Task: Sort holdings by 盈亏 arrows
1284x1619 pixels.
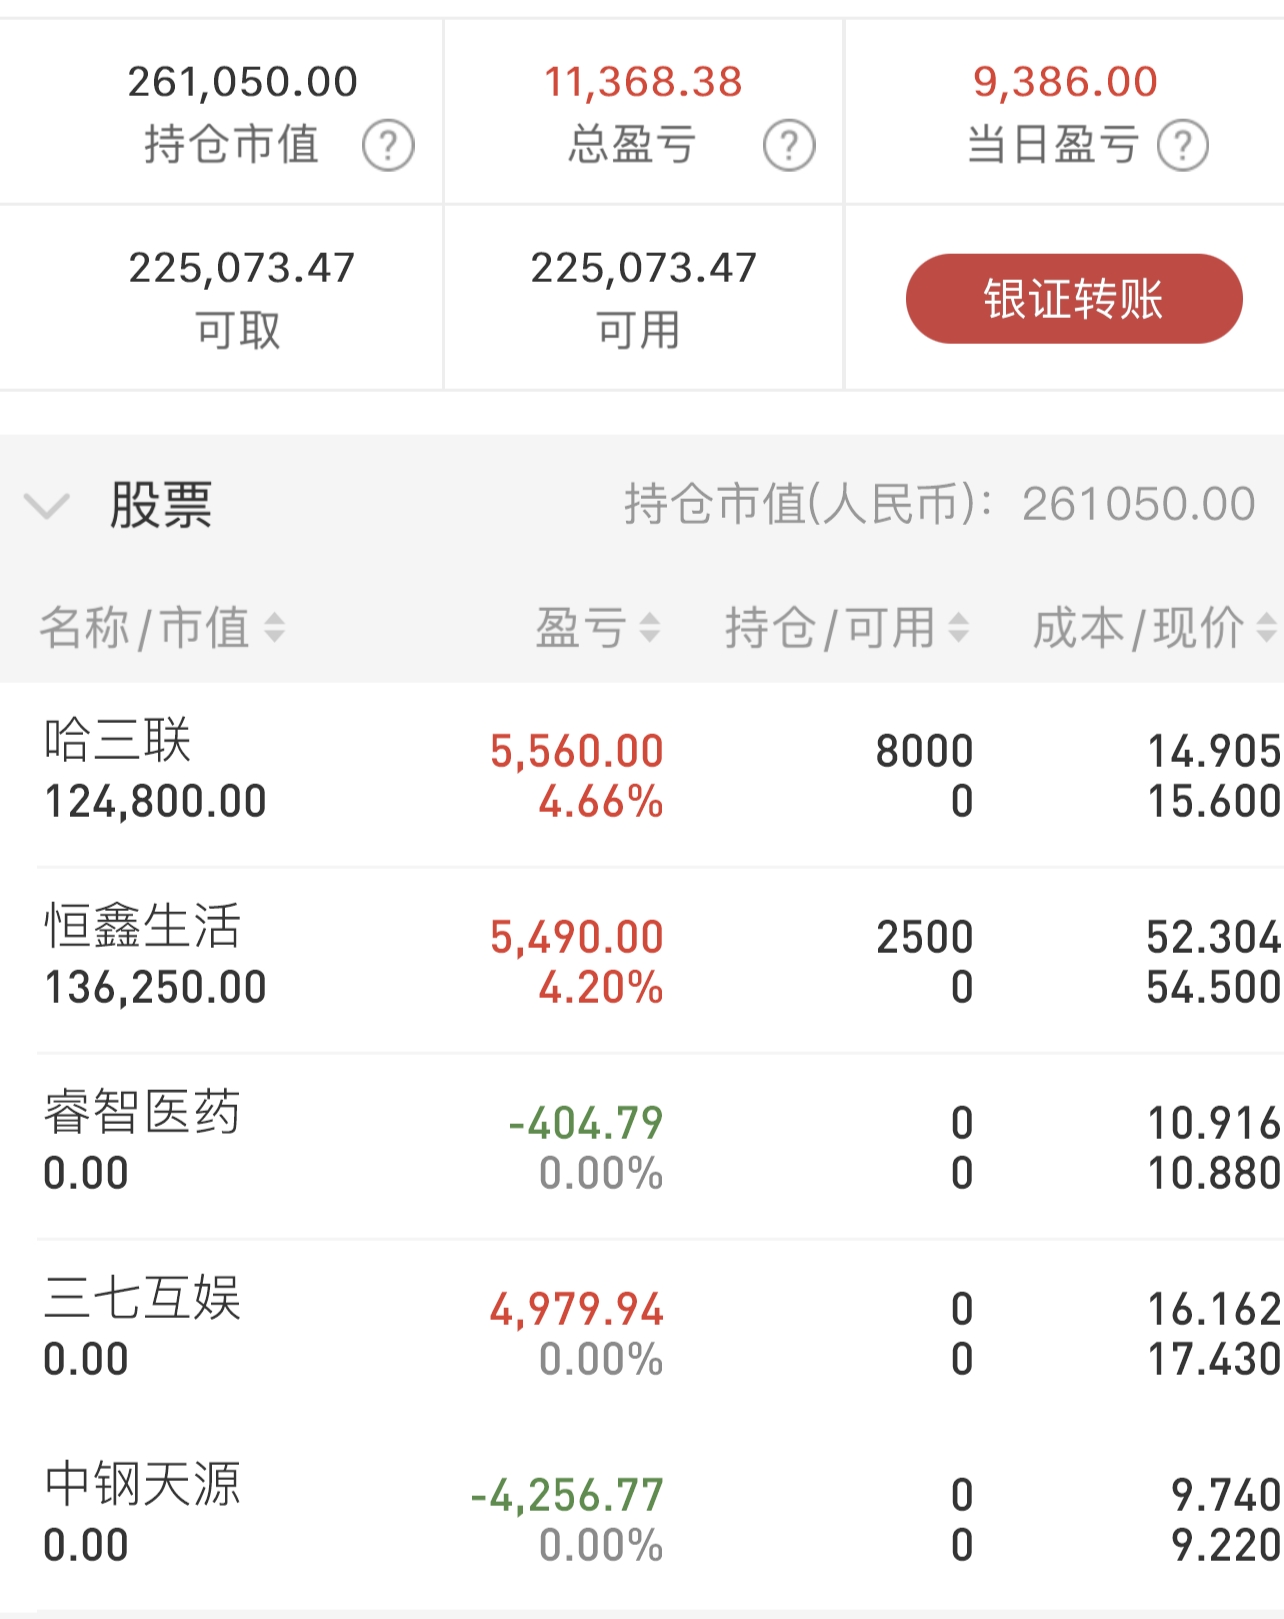Action: tap(650, 628)
